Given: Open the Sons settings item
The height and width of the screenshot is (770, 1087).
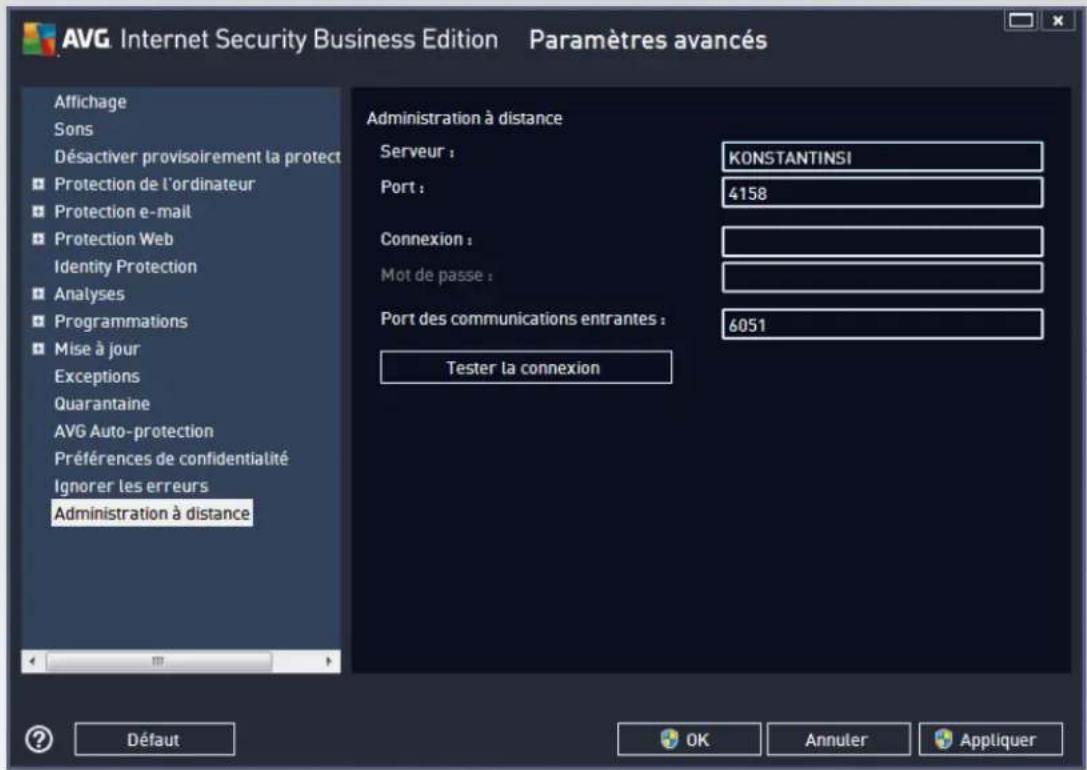Looking at the screenshot, I should click(x=73, y=130).
